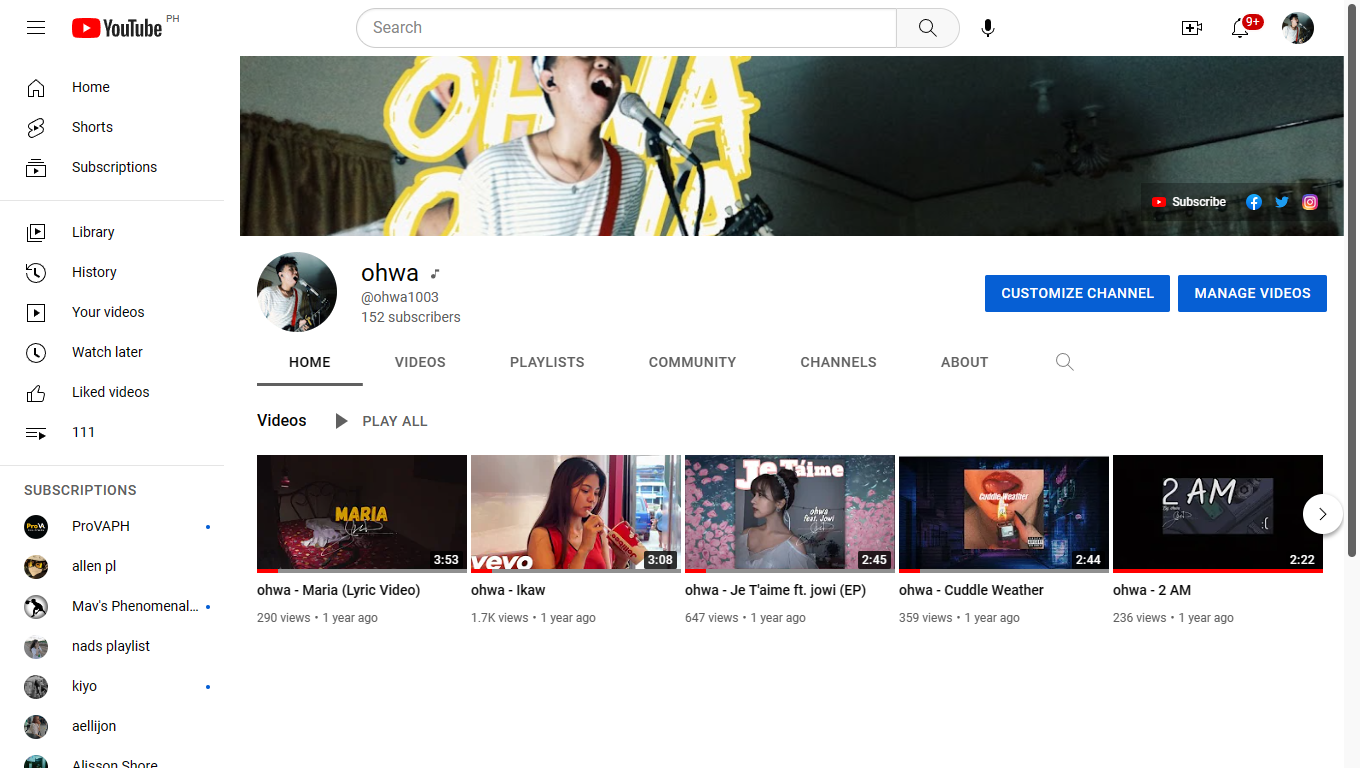Open History in the sidebar

pyautogui.click(x=112, y=272)
